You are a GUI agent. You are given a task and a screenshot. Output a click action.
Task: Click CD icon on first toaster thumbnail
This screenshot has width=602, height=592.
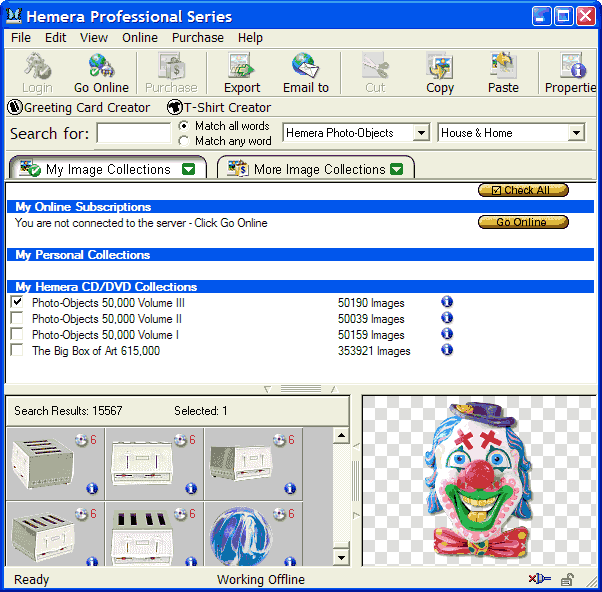81,440
